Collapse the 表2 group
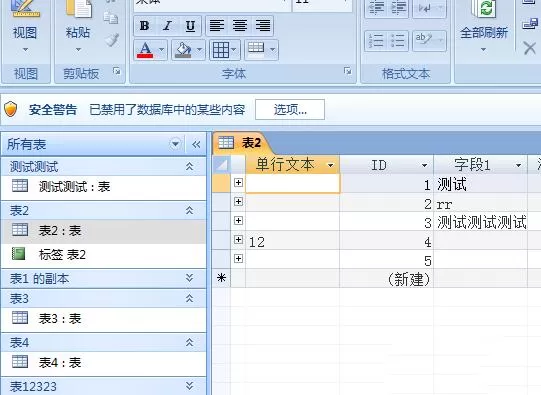 point(189,210)
